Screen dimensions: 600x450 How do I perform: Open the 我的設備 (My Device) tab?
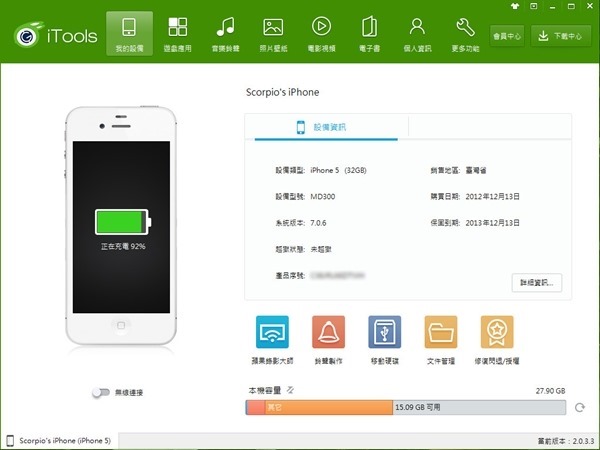click(129, 34)
